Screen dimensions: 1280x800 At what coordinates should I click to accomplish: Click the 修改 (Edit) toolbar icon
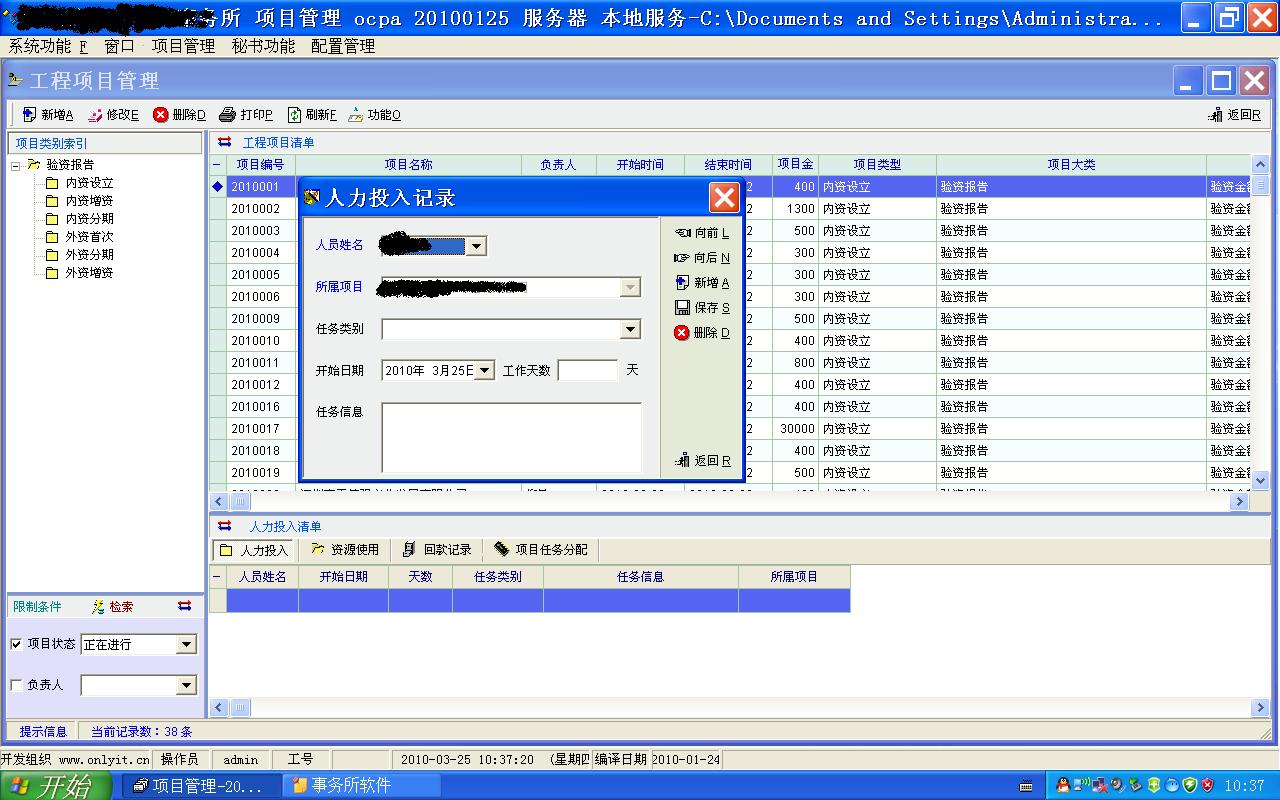(96, 115)
